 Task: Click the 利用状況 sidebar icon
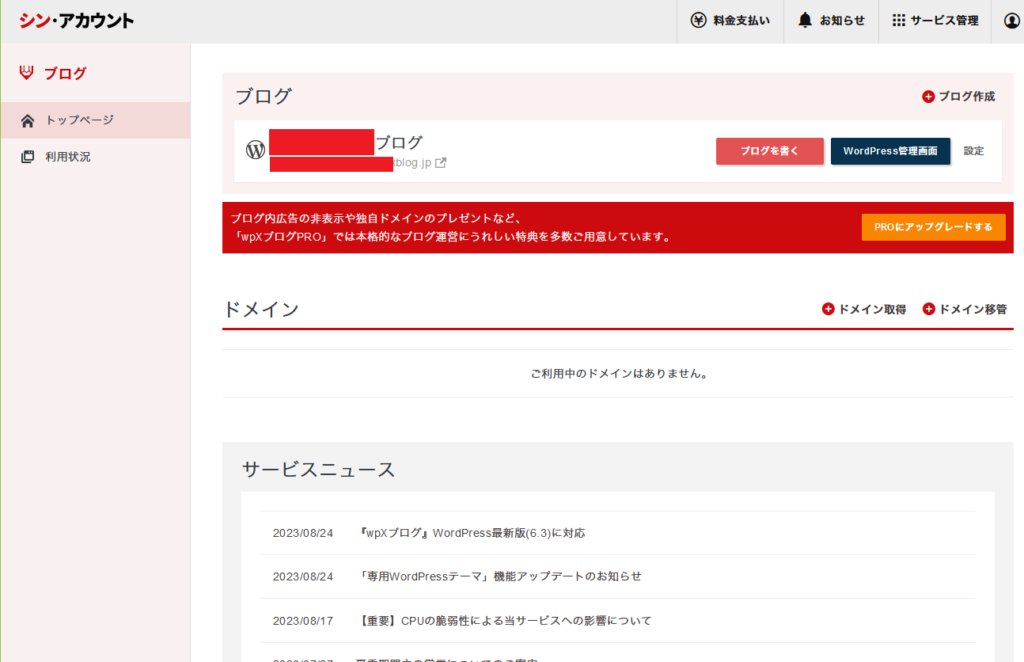coord(27,157)
